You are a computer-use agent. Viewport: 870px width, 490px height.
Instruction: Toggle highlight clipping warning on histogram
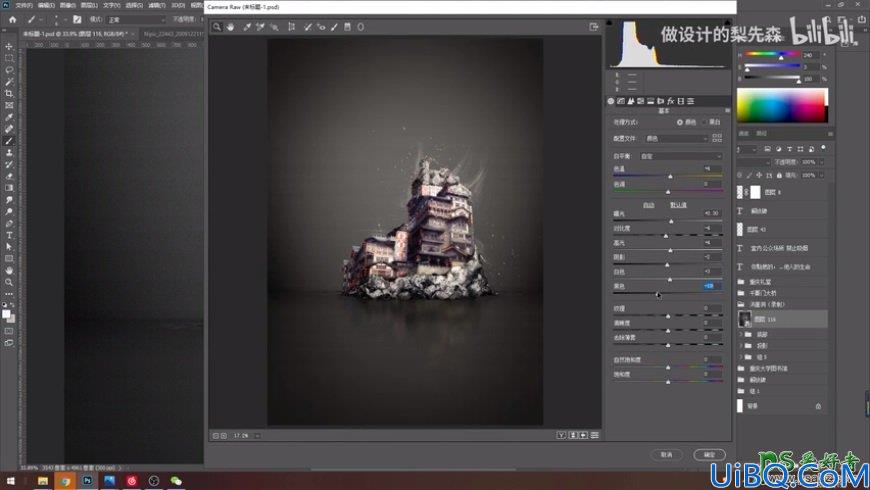coord(727,23)
